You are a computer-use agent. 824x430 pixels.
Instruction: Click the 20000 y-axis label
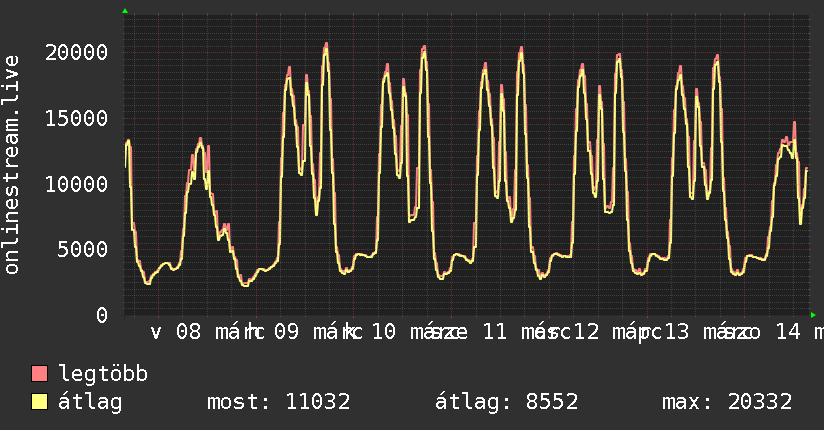[x=79, y=52]
